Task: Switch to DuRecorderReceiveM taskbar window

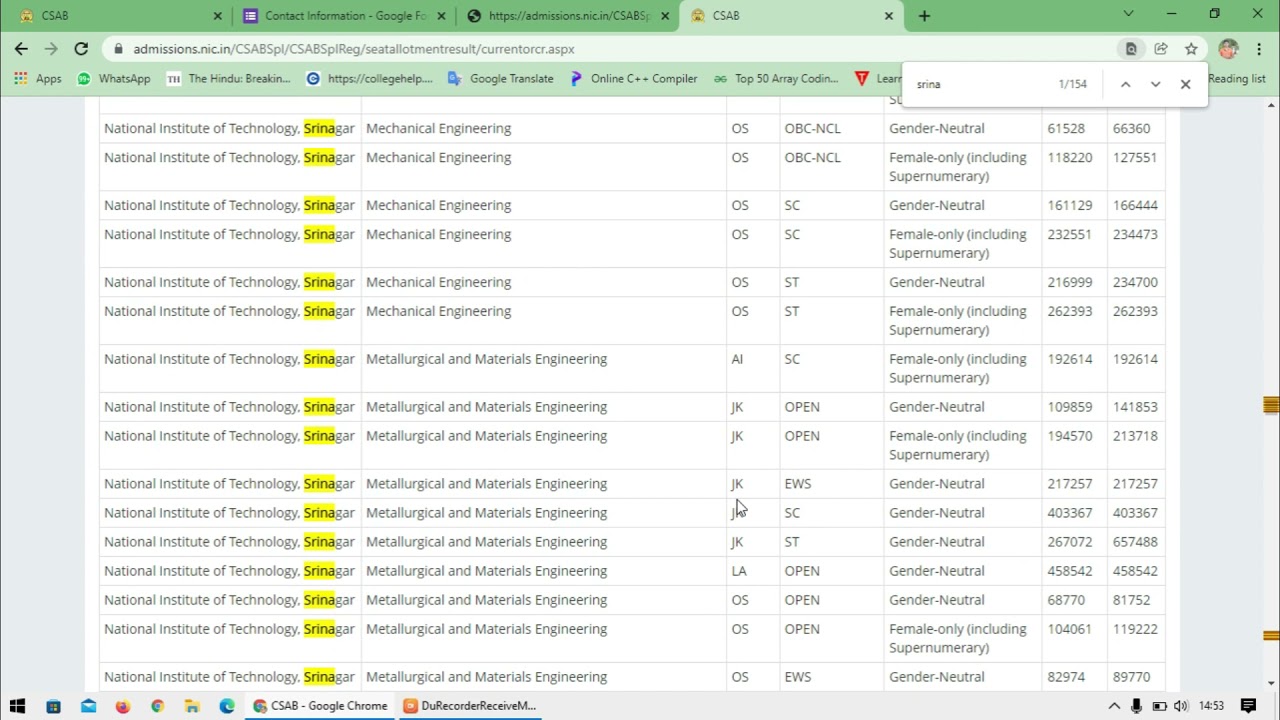Action: [x=470, y=705]
